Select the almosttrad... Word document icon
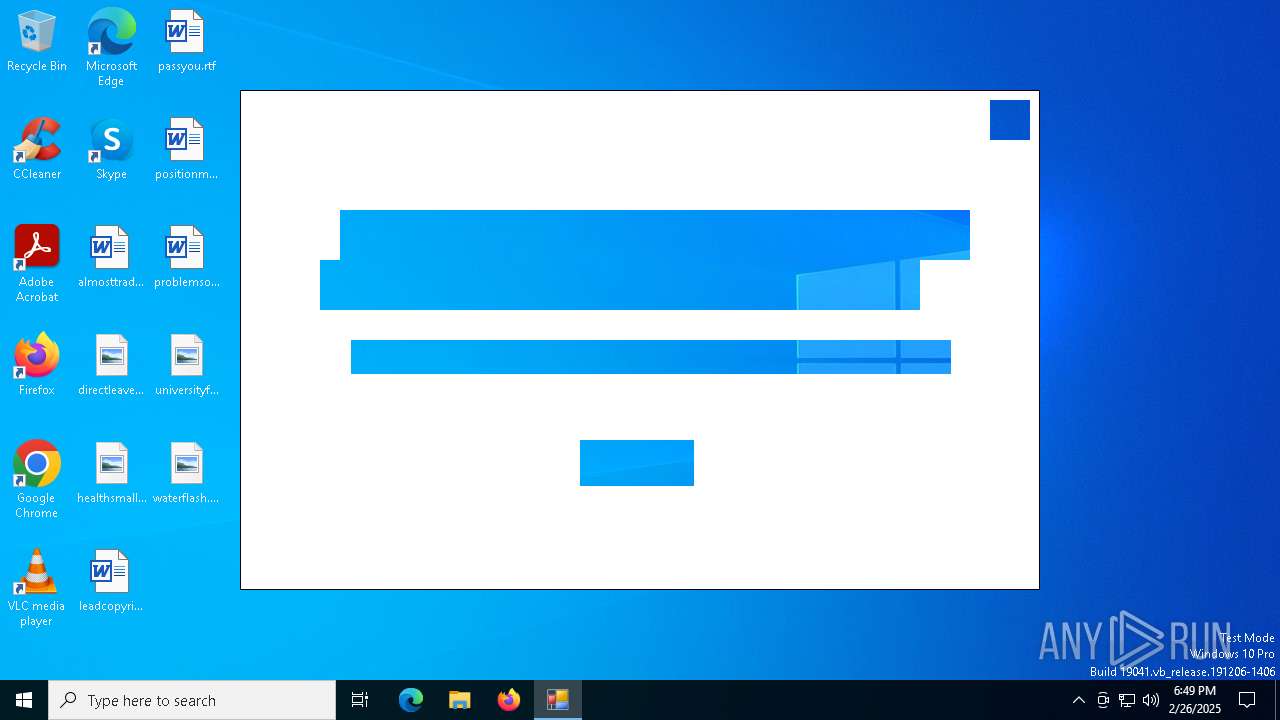 111,258
